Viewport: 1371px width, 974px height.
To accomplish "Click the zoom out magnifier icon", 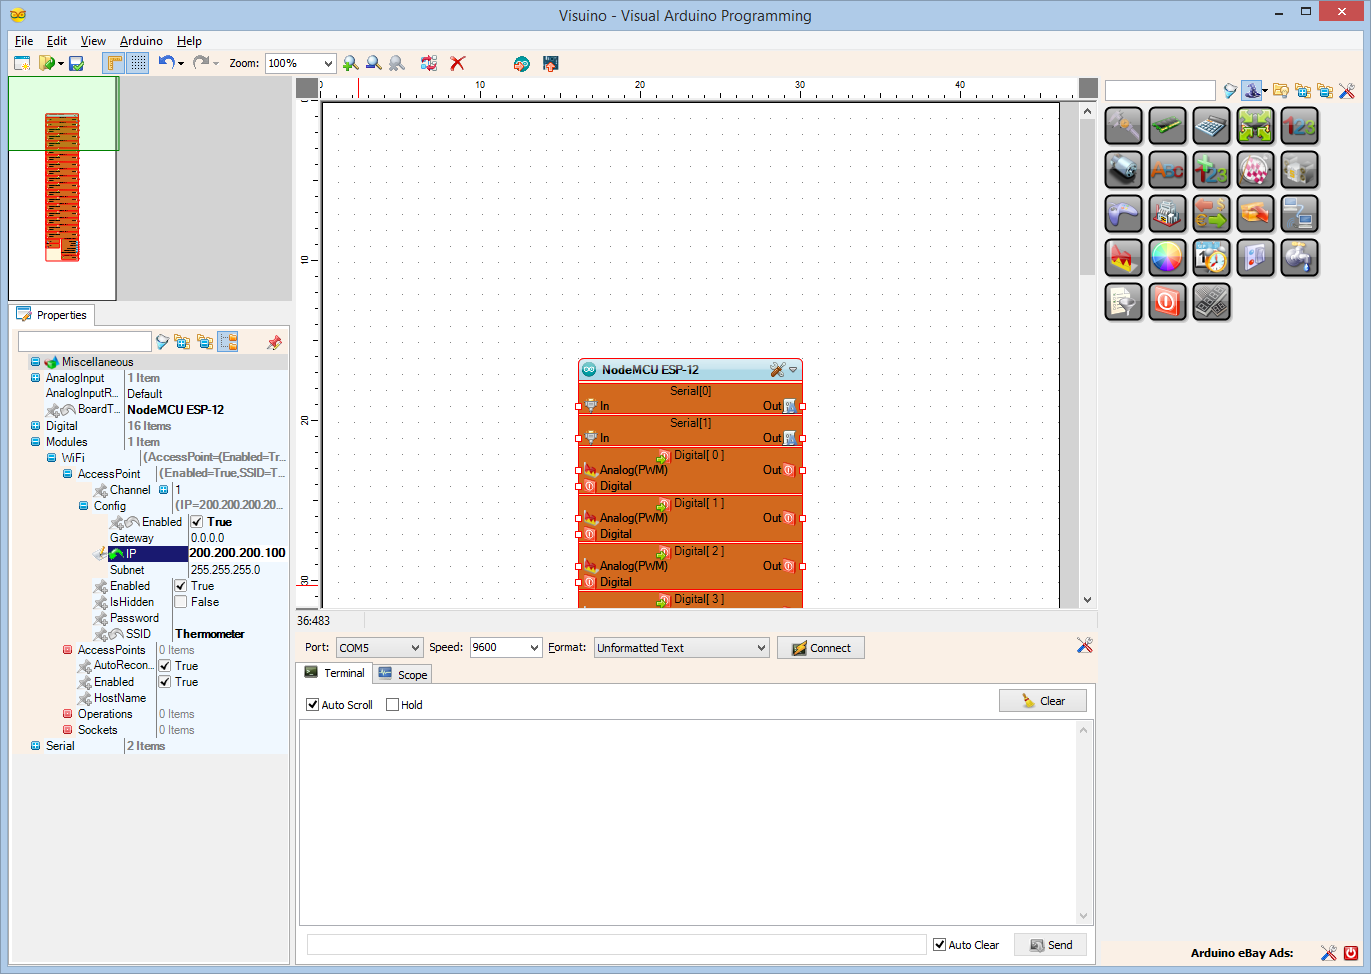I will coord(373,63).
